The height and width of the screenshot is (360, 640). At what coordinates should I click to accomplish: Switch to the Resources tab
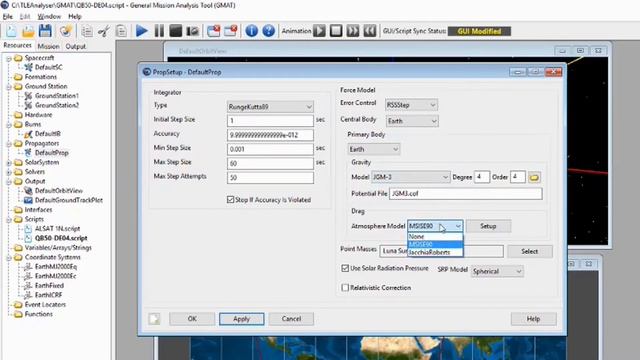[x=17, y=45]
